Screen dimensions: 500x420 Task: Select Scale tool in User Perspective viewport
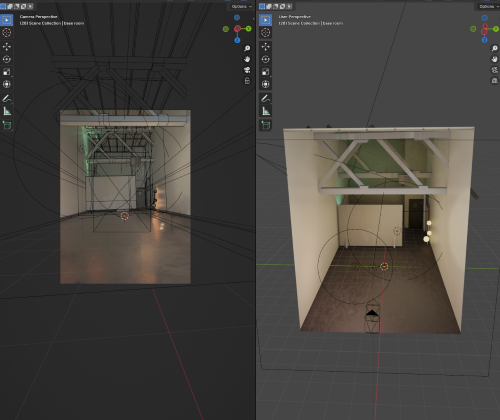click(x=265, y=72)
